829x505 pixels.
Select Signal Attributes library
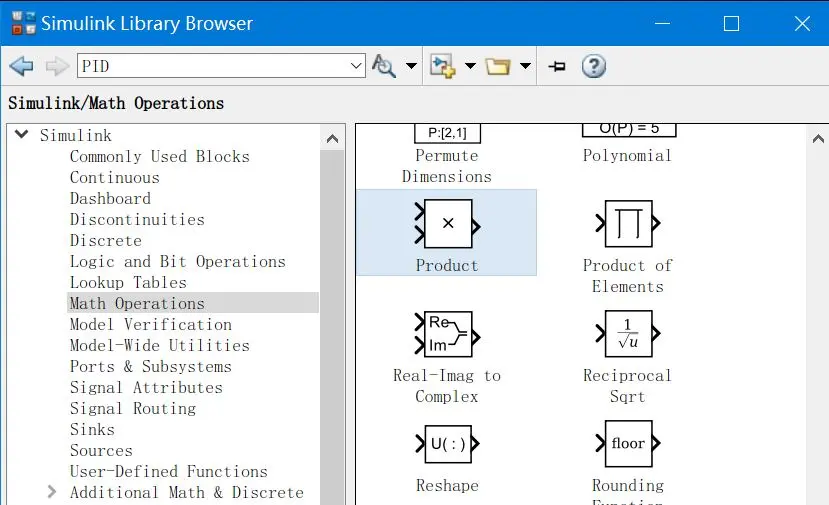(x=146, y=388)
